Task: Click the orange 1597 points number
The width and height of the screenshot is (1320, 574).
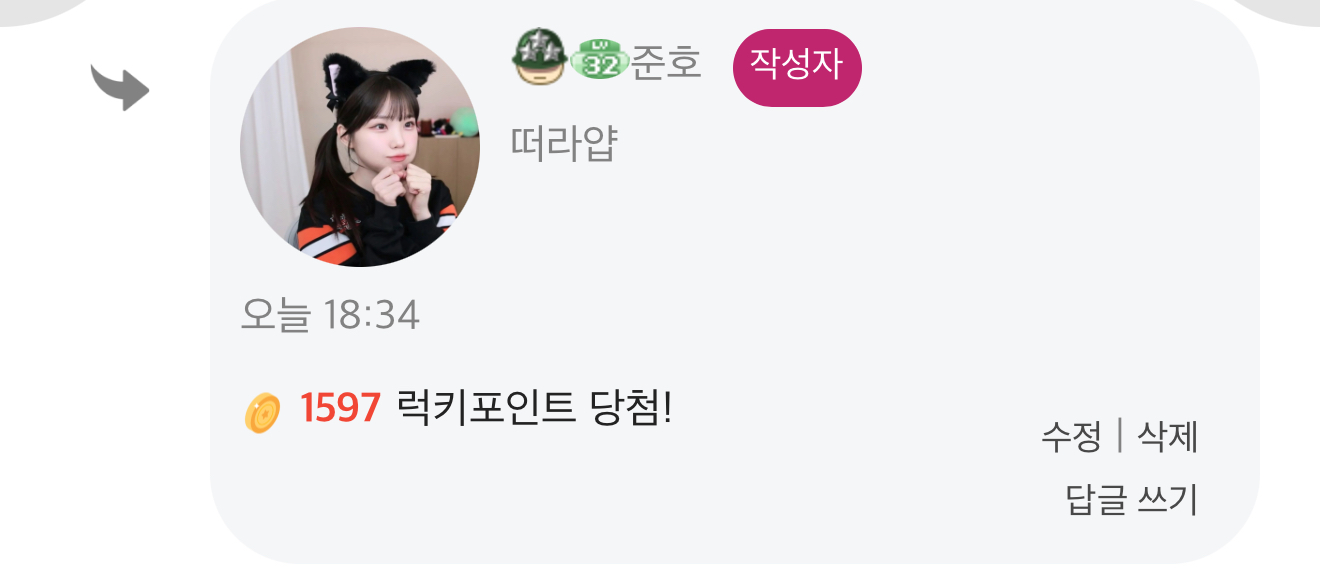Action: coord(340,408)
